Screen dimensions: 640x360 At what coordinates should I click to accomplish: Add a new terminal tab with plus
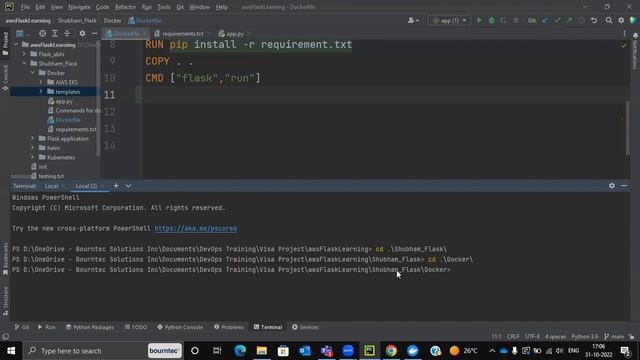coord(116,186)
